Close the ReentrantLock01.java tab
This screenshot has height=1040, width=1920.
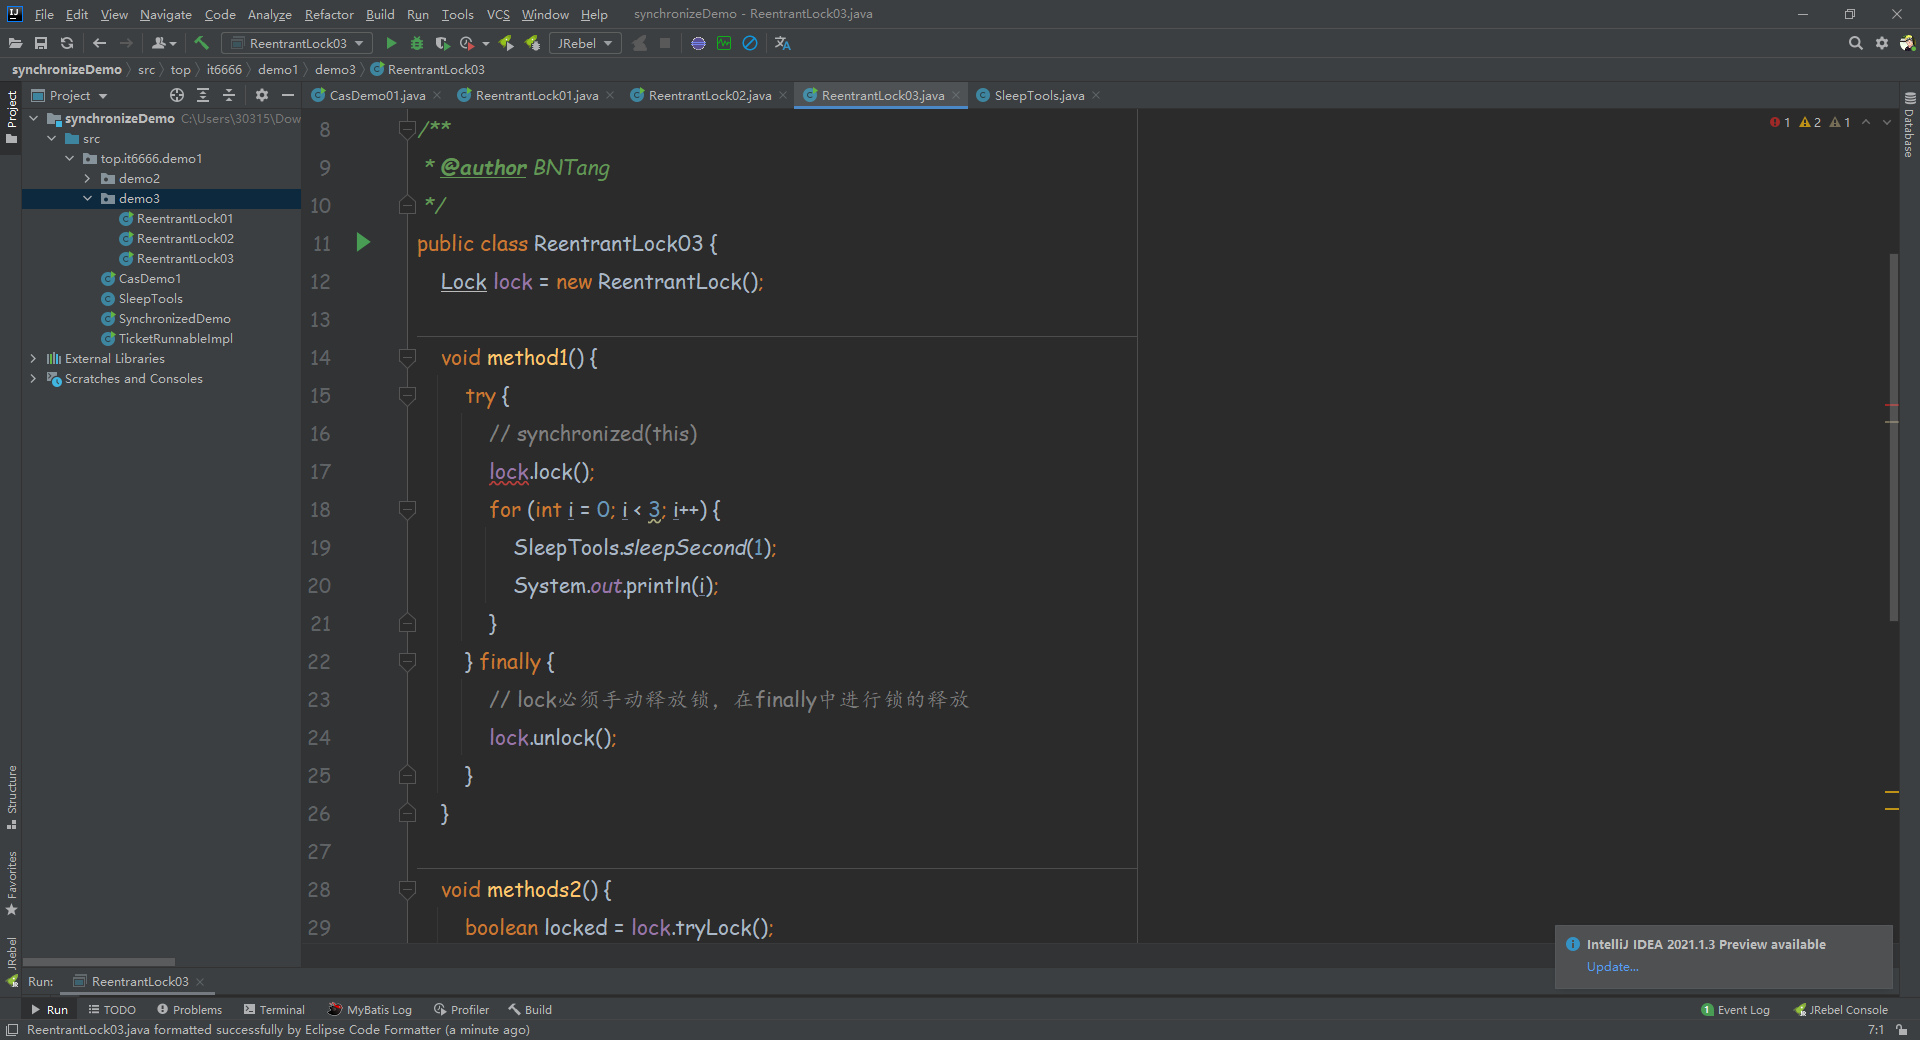pyautogui.click(x=610, y=95)
